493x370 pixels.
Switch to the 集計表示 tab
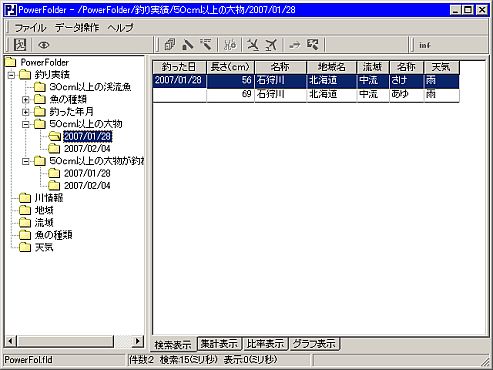coord(219,344)
